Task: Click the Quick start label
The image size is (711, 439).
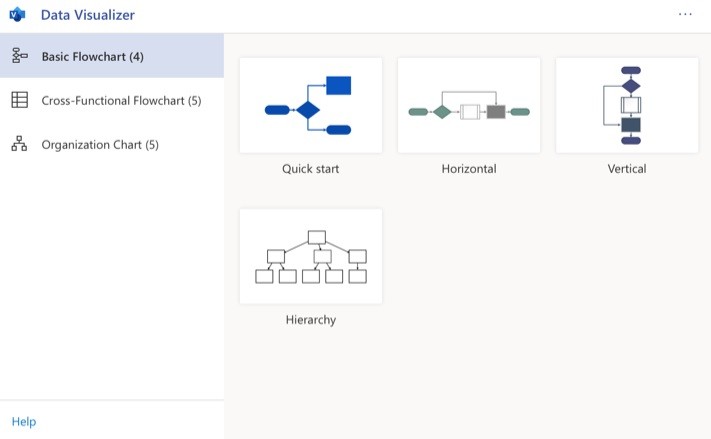Action: [x=311, y=169]
